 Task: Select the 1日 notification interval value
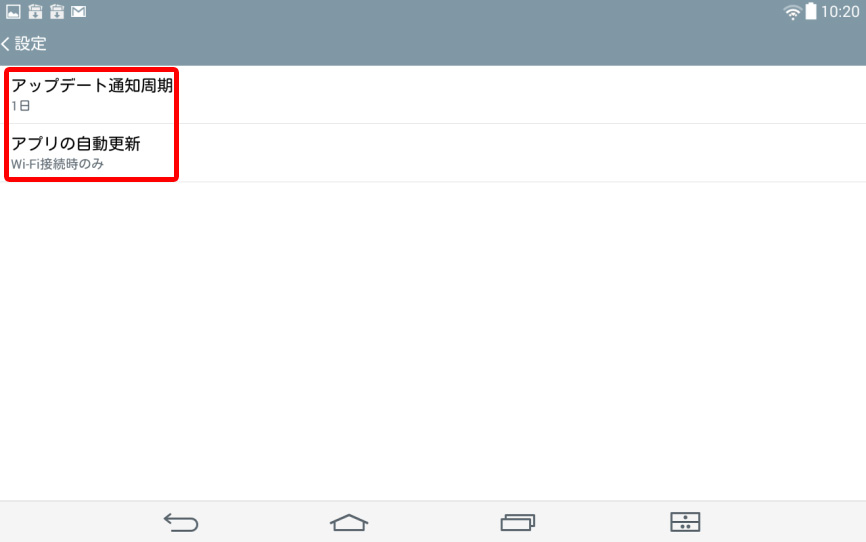pyautogui.click(x=20, y=106)
